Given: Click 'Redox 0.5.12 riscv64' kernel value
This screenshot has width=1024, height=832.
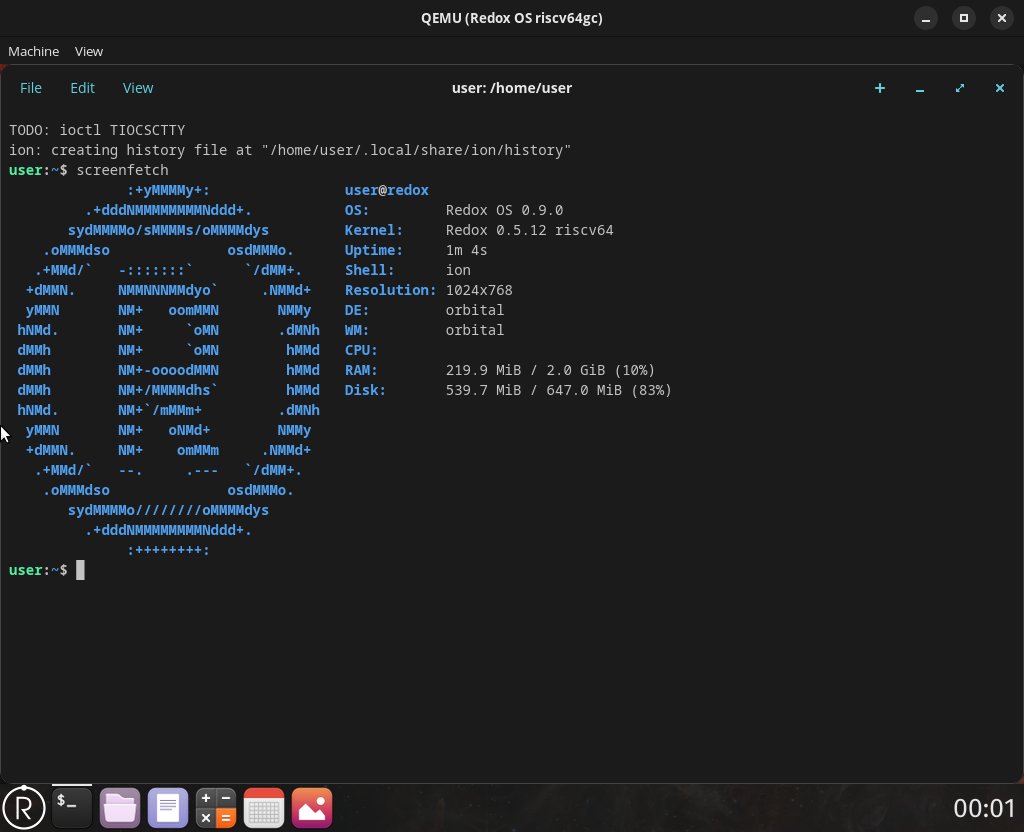Looking at the screenshot, I should 529,230.
